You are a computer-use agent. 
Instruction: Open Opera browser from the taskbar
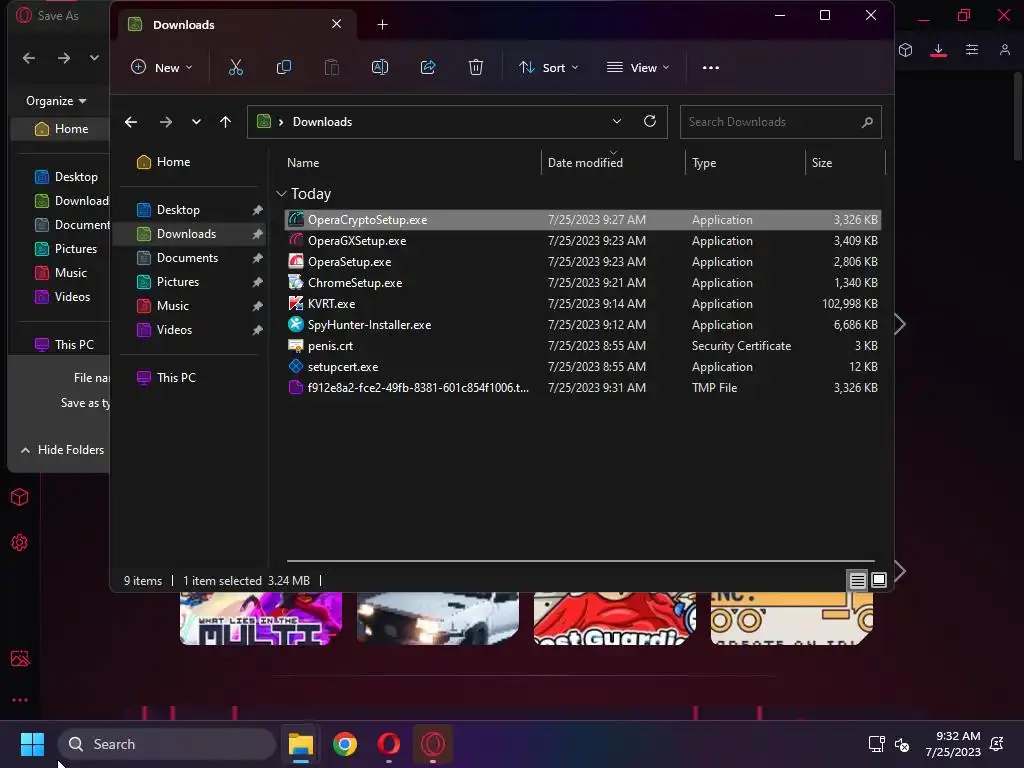[389, 744]
